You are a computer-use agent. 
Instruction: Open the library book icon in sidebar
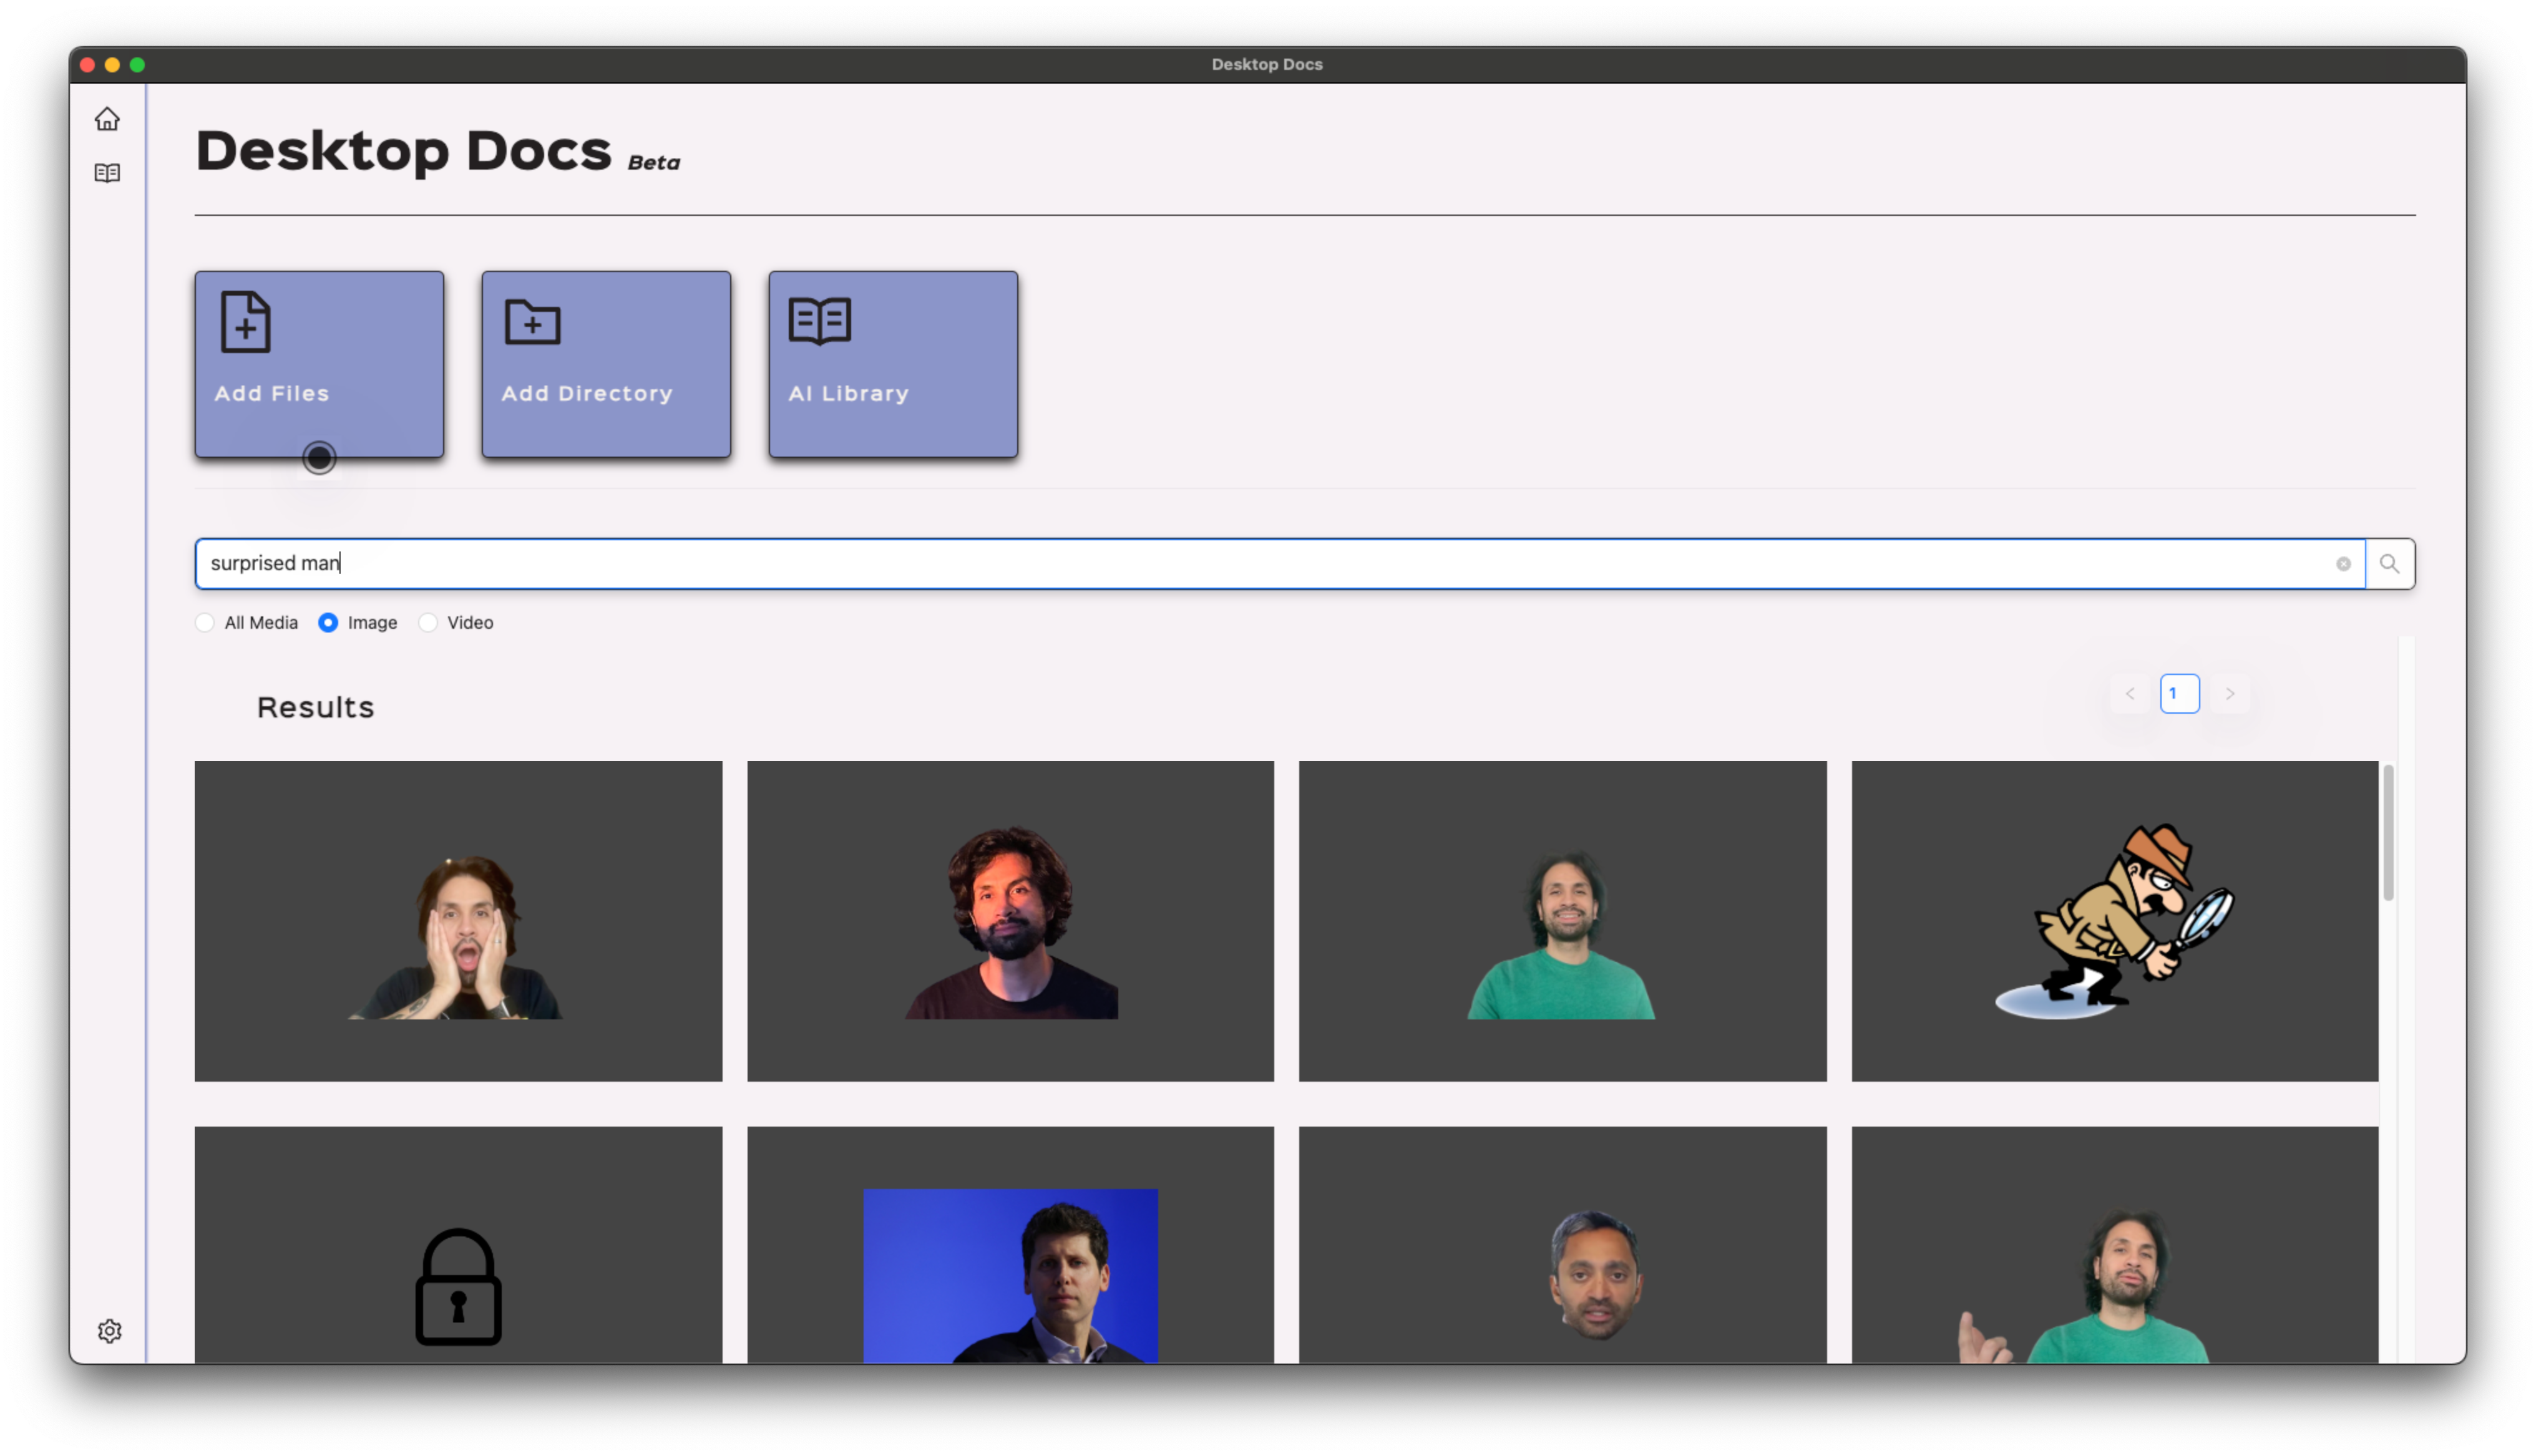point(107,173)
